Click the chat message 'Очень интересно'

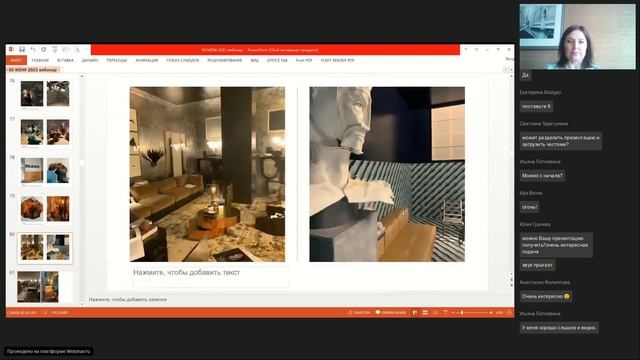[x=546, y=296]
